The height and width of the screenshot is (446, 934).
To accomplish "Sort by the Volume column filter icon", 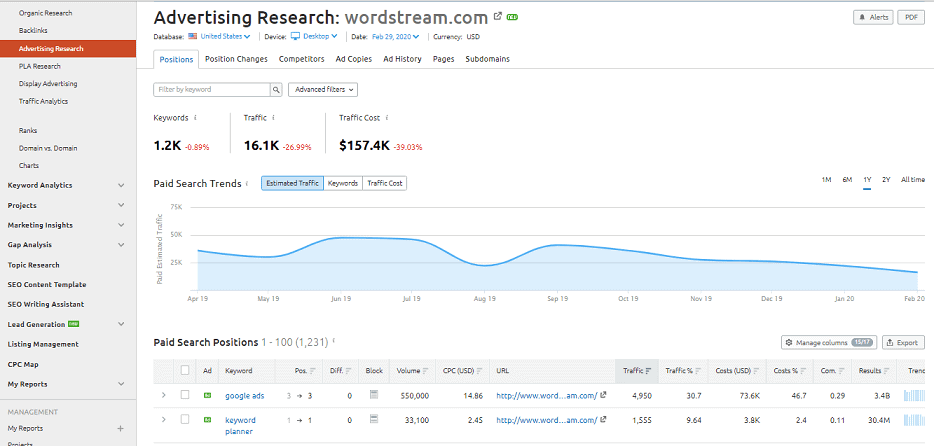I will click(x=426, y=371).
